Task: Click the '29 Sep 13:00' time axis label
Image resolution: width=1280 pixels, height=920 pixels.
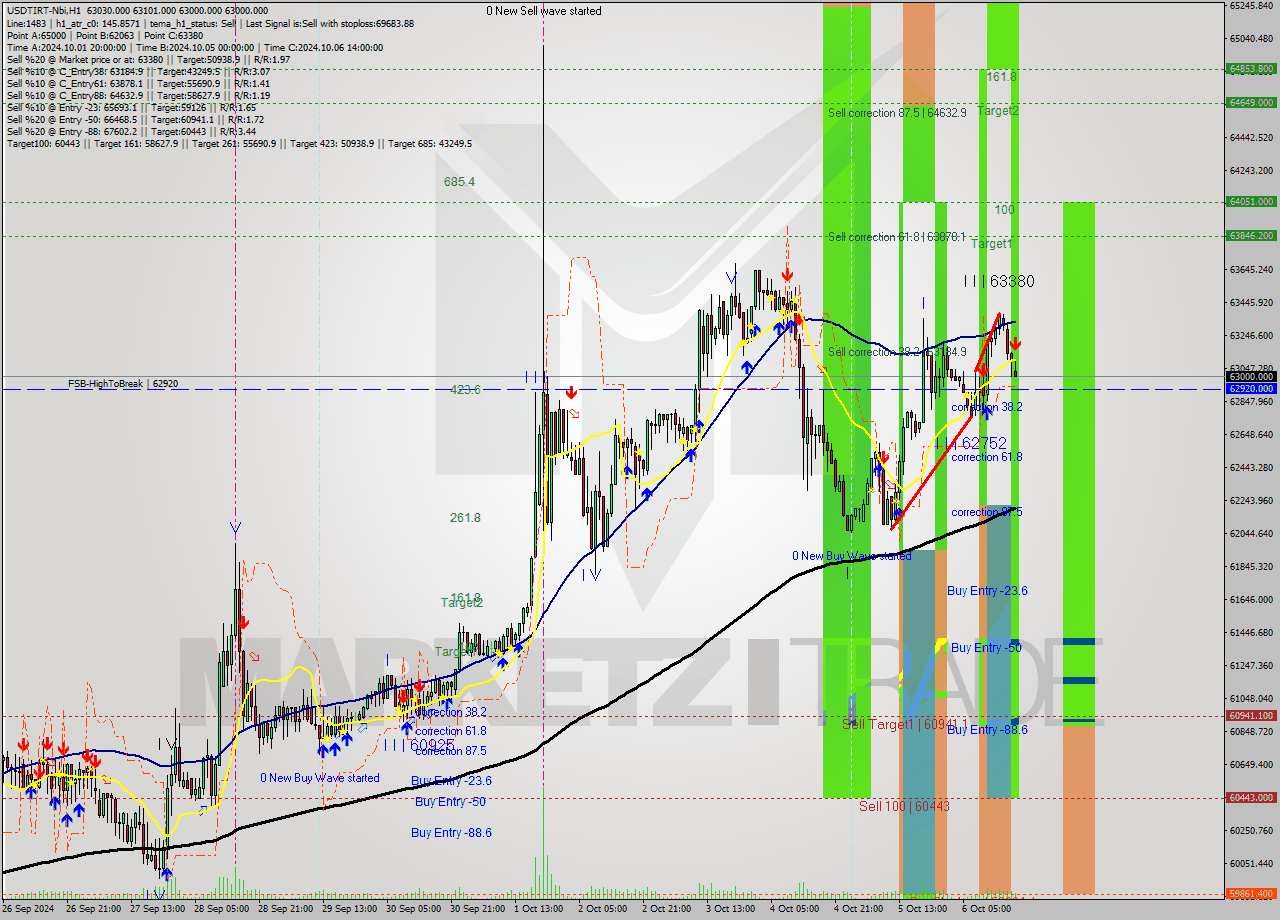Action: click(349, 909)
